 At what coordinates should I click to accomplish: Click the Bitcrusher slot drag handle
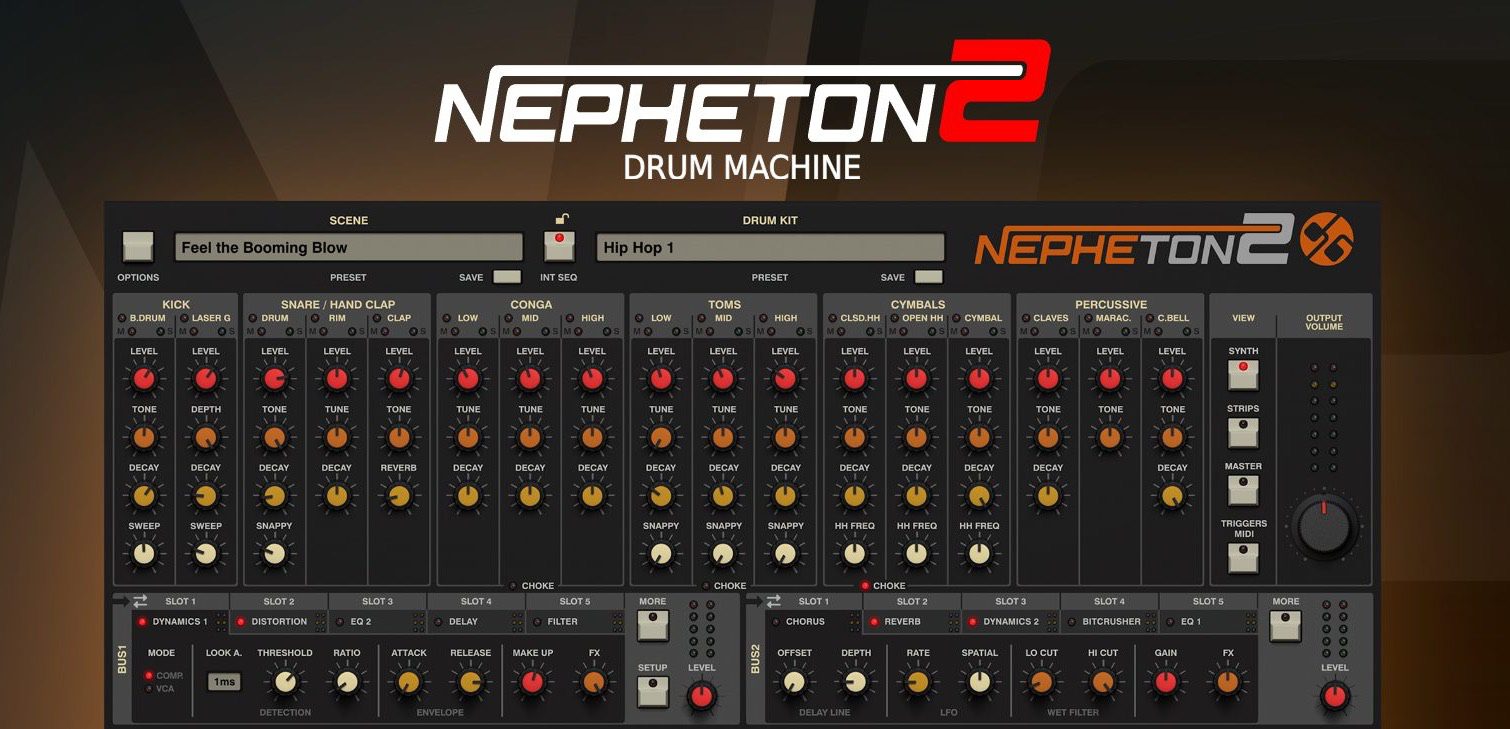1153,622
